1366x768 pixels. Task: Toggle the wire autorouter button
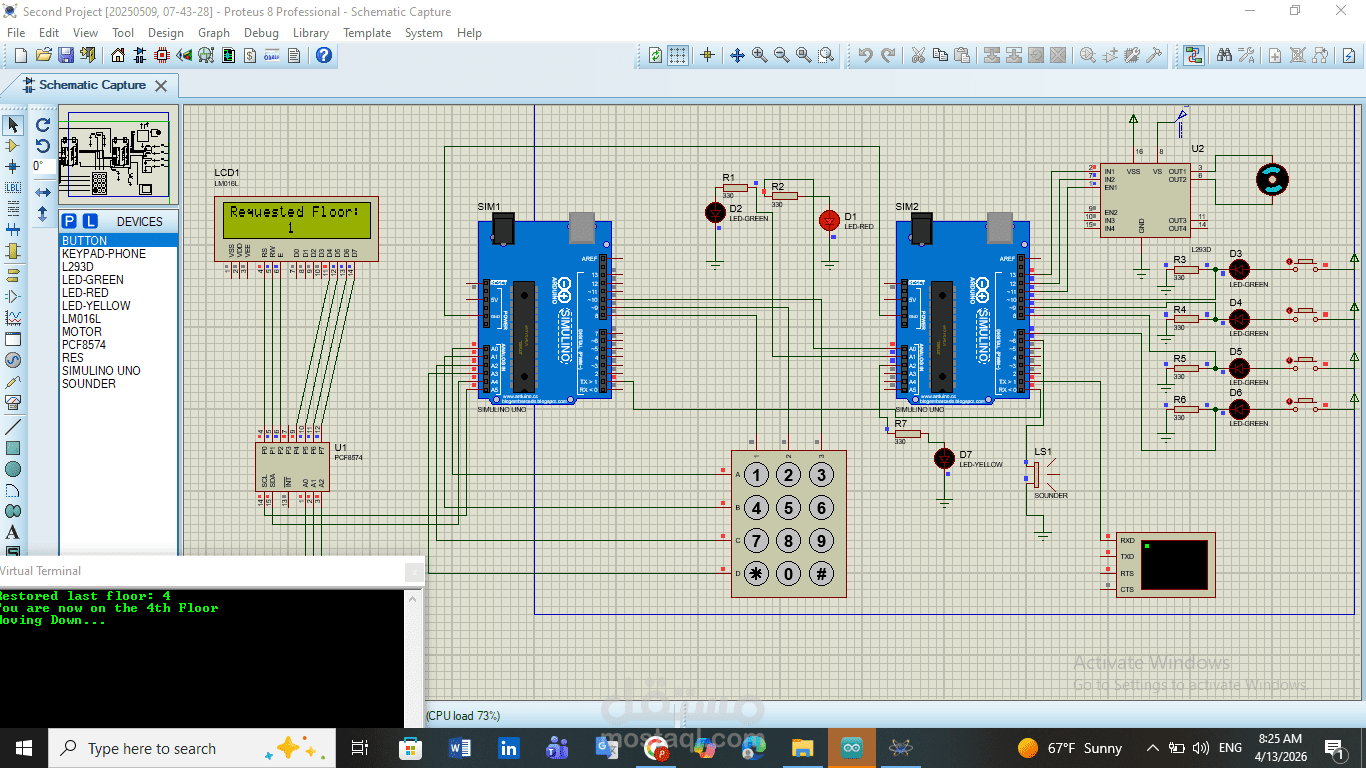pyautogui.click(x=1193, y=56)
